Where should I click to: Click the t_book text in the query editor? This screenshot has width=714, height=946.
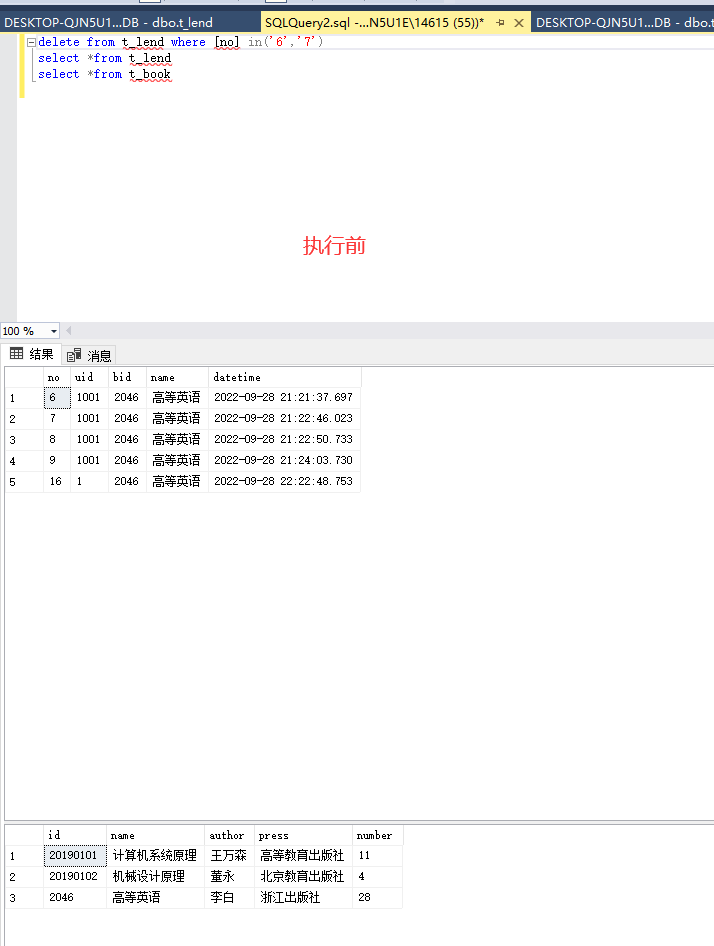pos(150,74)
